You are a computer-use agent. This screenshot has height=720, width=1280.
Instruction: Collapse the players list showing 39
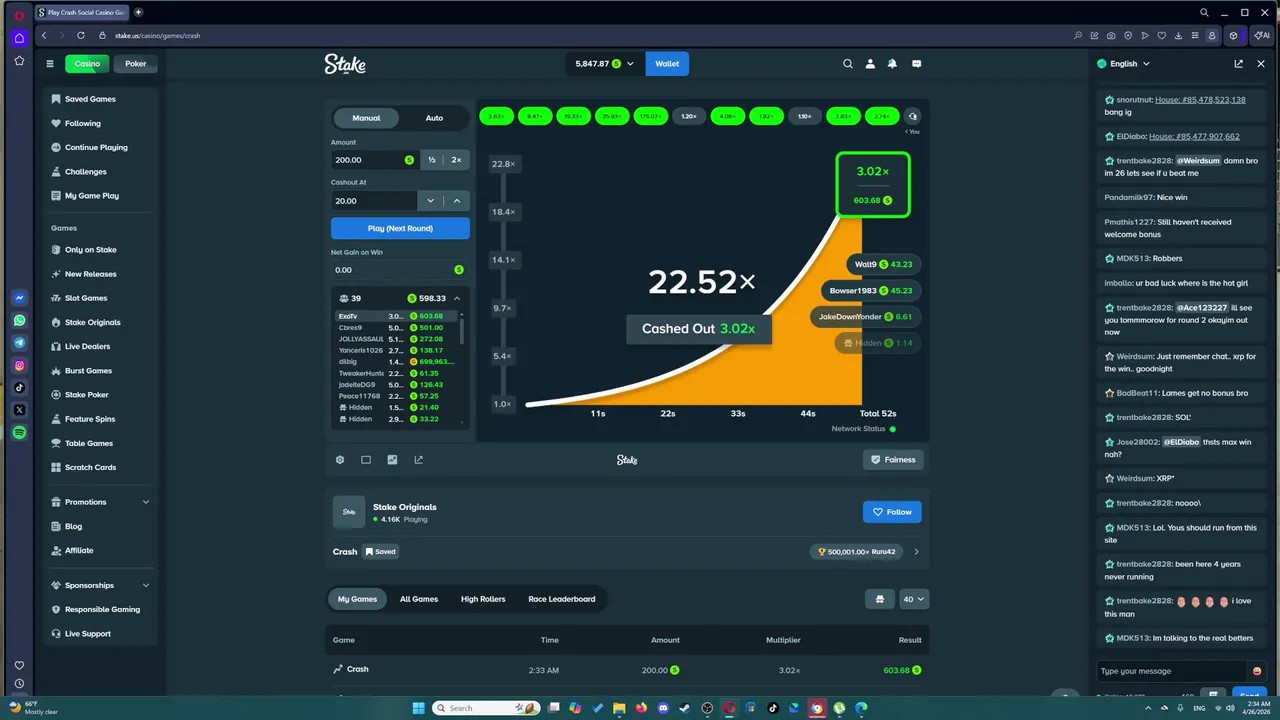(457, 298)
